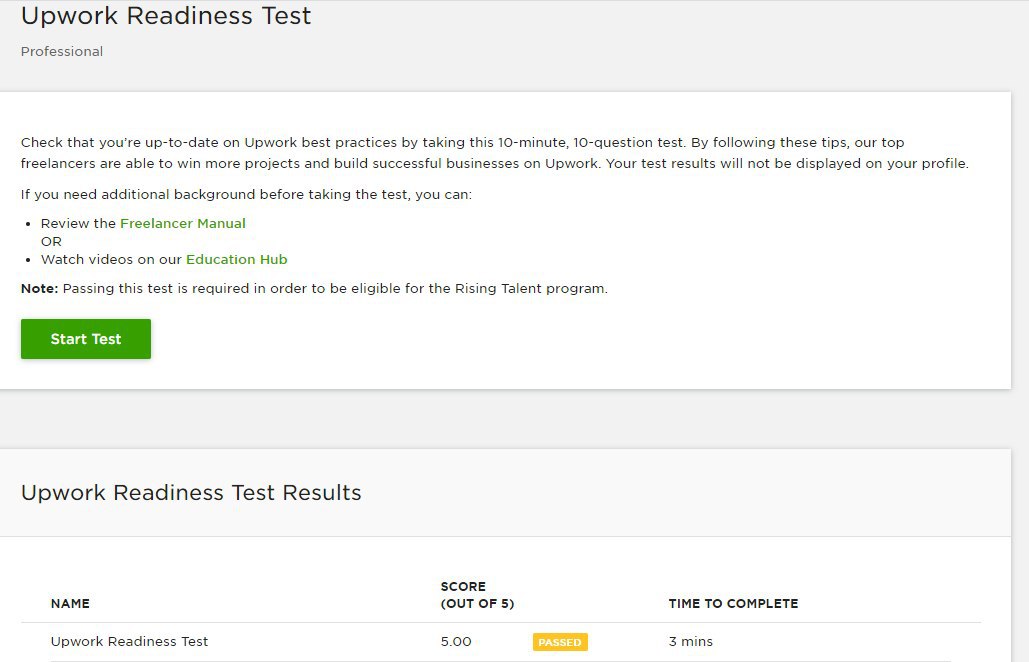Image resolution: width=1029 pixels, height=662 pixels.
Task: Click the OR text between bullets
Action: point(51,241)
